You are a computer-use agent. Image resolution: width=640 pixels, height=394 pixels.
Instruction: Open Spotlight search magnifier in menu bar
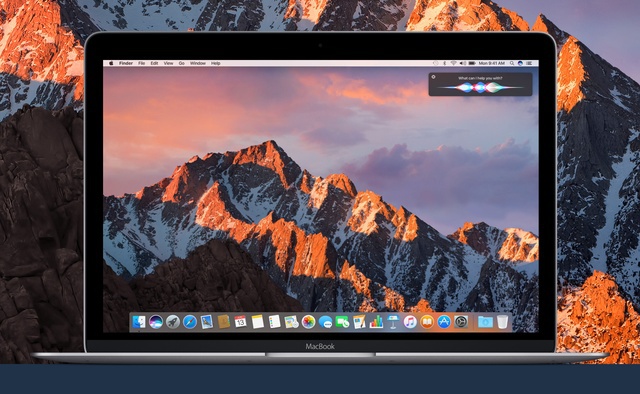[512, 63]
